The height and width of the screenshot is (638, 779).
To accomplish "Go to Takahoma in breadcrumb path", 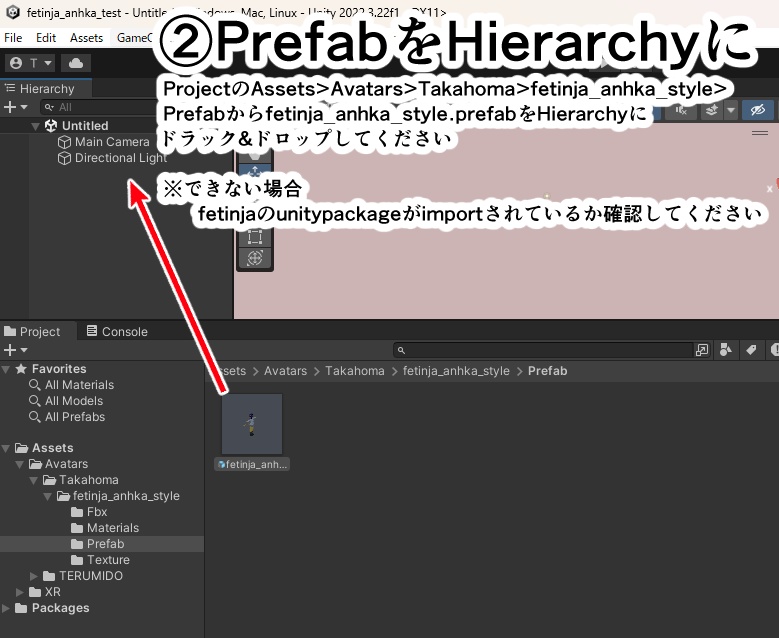I will click(x=355, y=371).
